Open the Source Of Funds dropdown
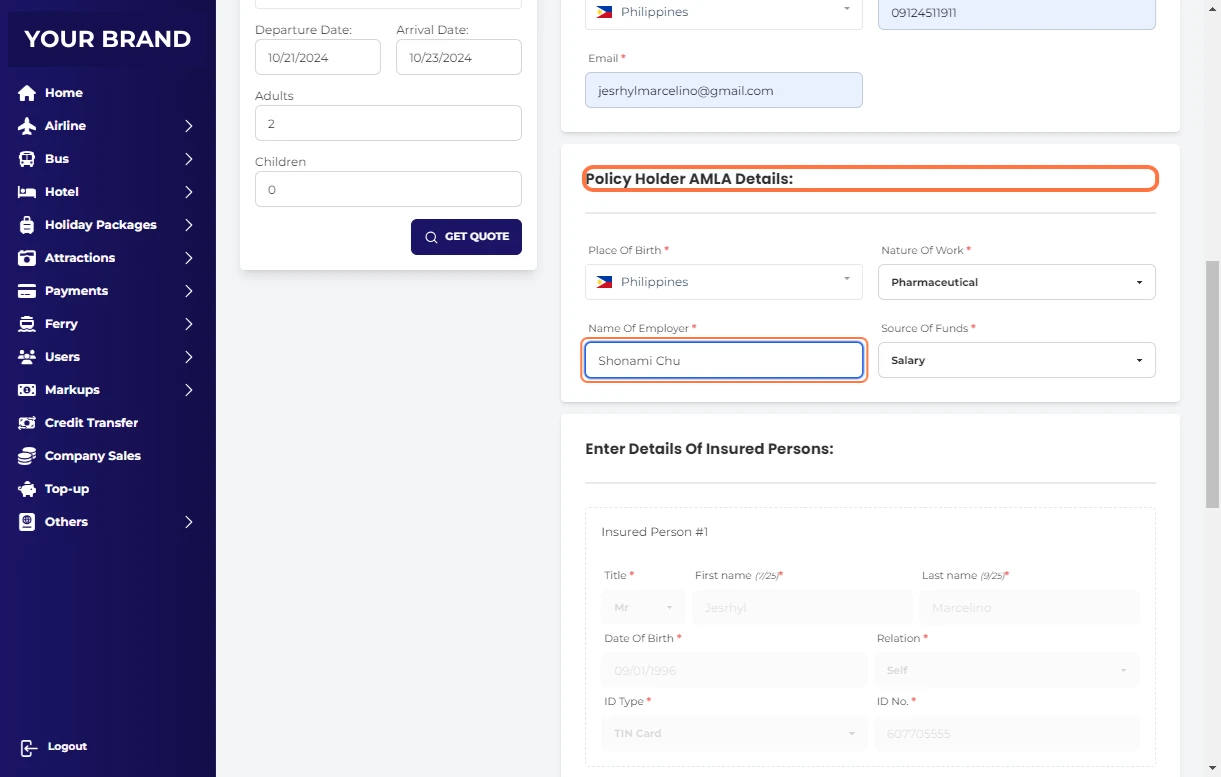The height and width of the screenshot is (777, 1221). [1016, 360]
